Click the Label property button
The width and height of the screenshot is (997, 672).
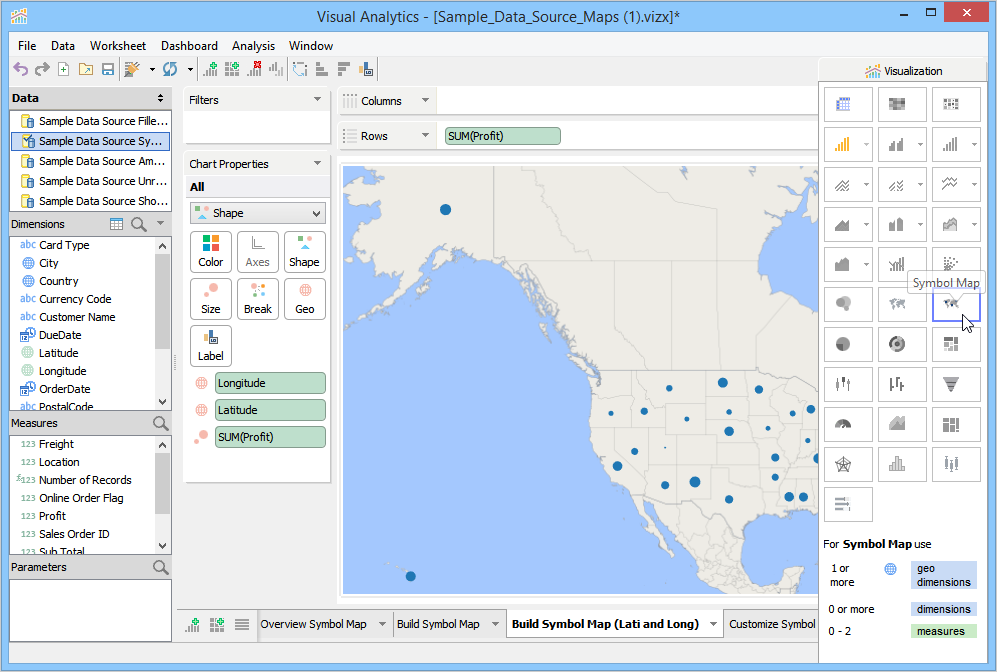click(x=211, y=345)
